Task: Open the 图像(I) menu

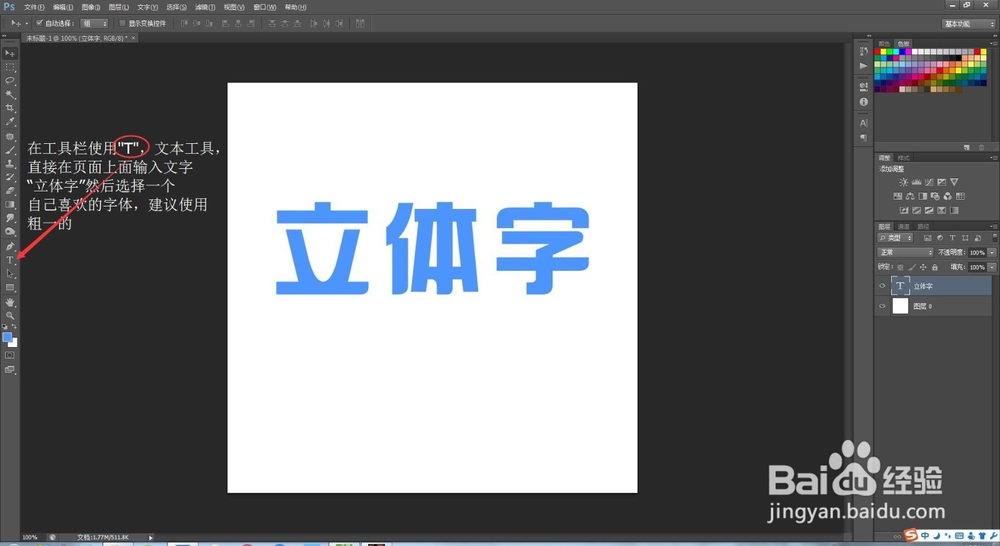Action: tap(91, 7)
